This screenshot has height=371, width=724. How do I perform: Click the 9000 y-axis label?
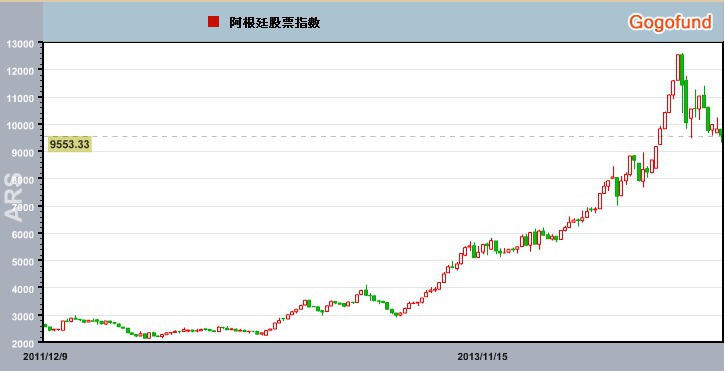click(x=23, y=153)
